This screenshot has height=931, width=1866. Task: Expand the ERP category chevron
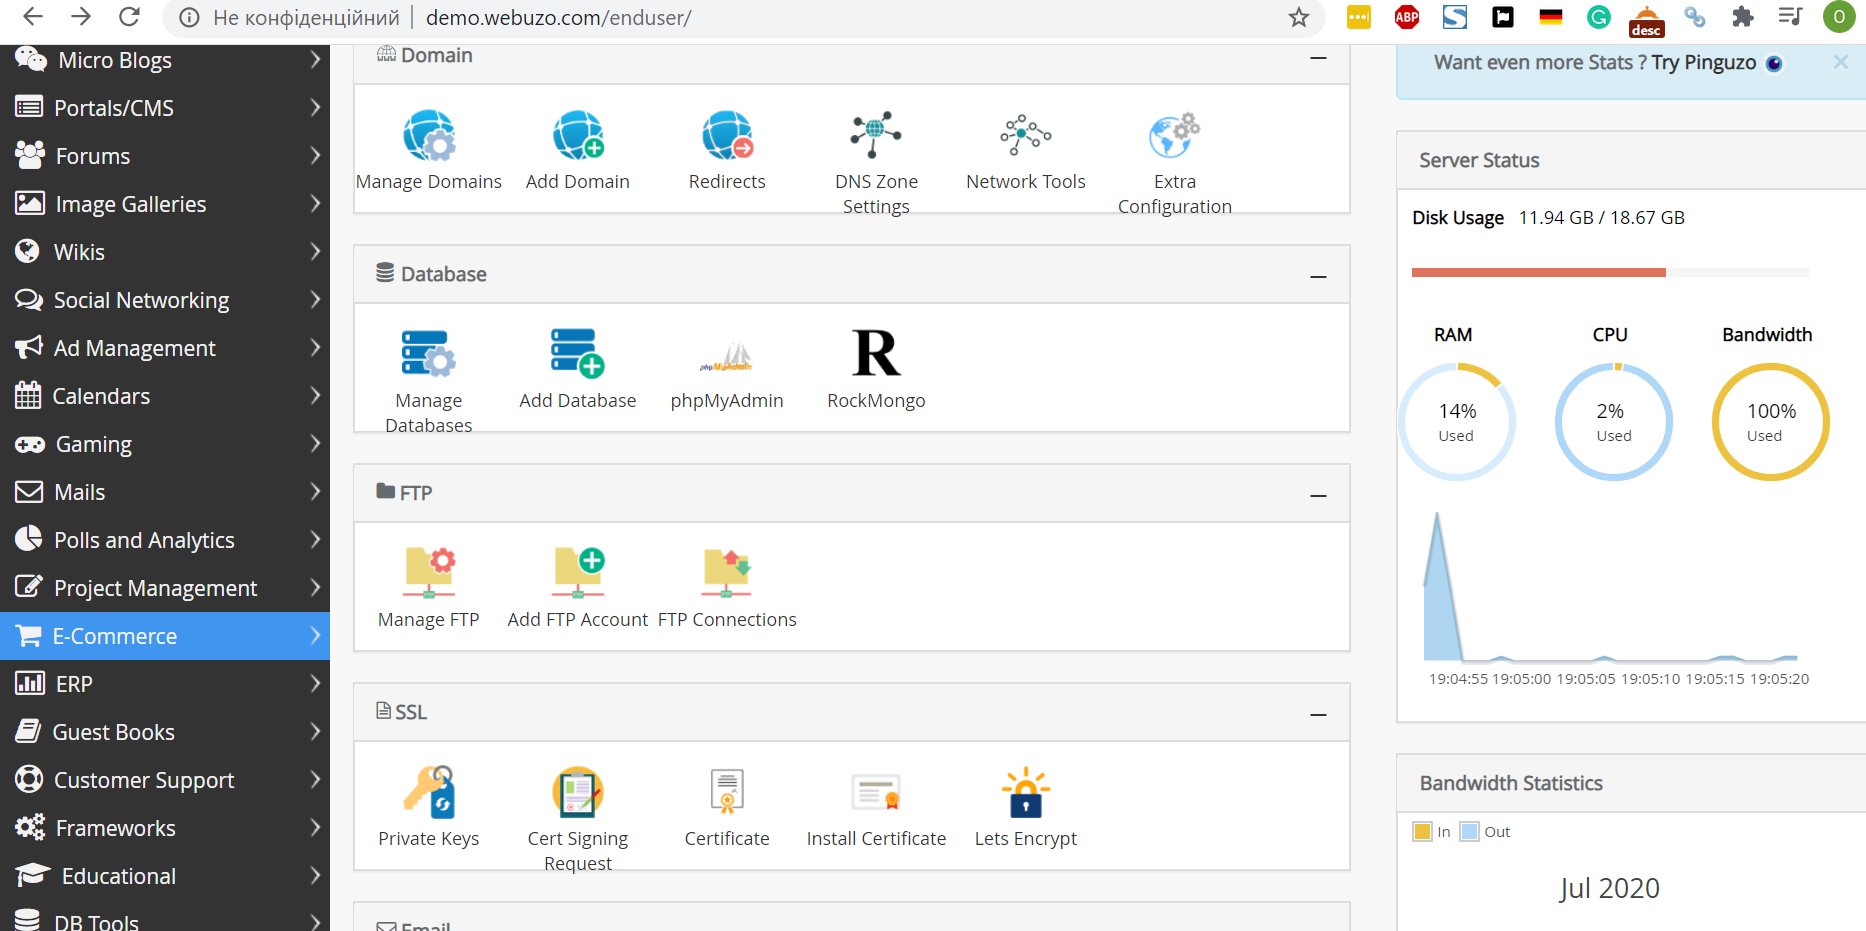click(x=315, y=684)
